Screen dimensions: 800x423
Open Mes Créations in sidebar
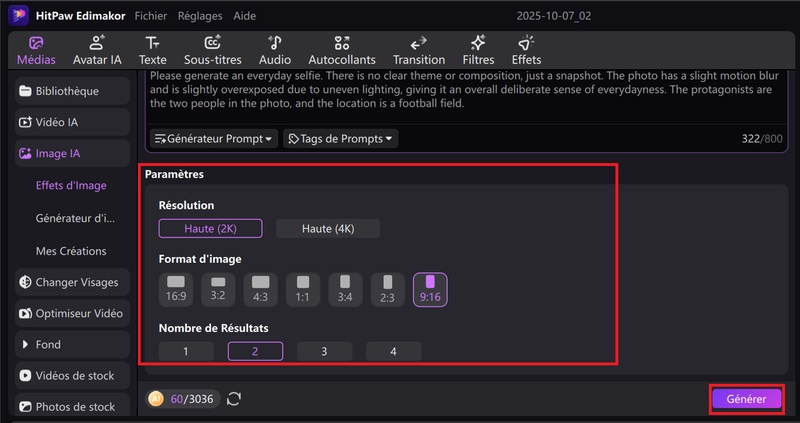[x=71, y=251]
